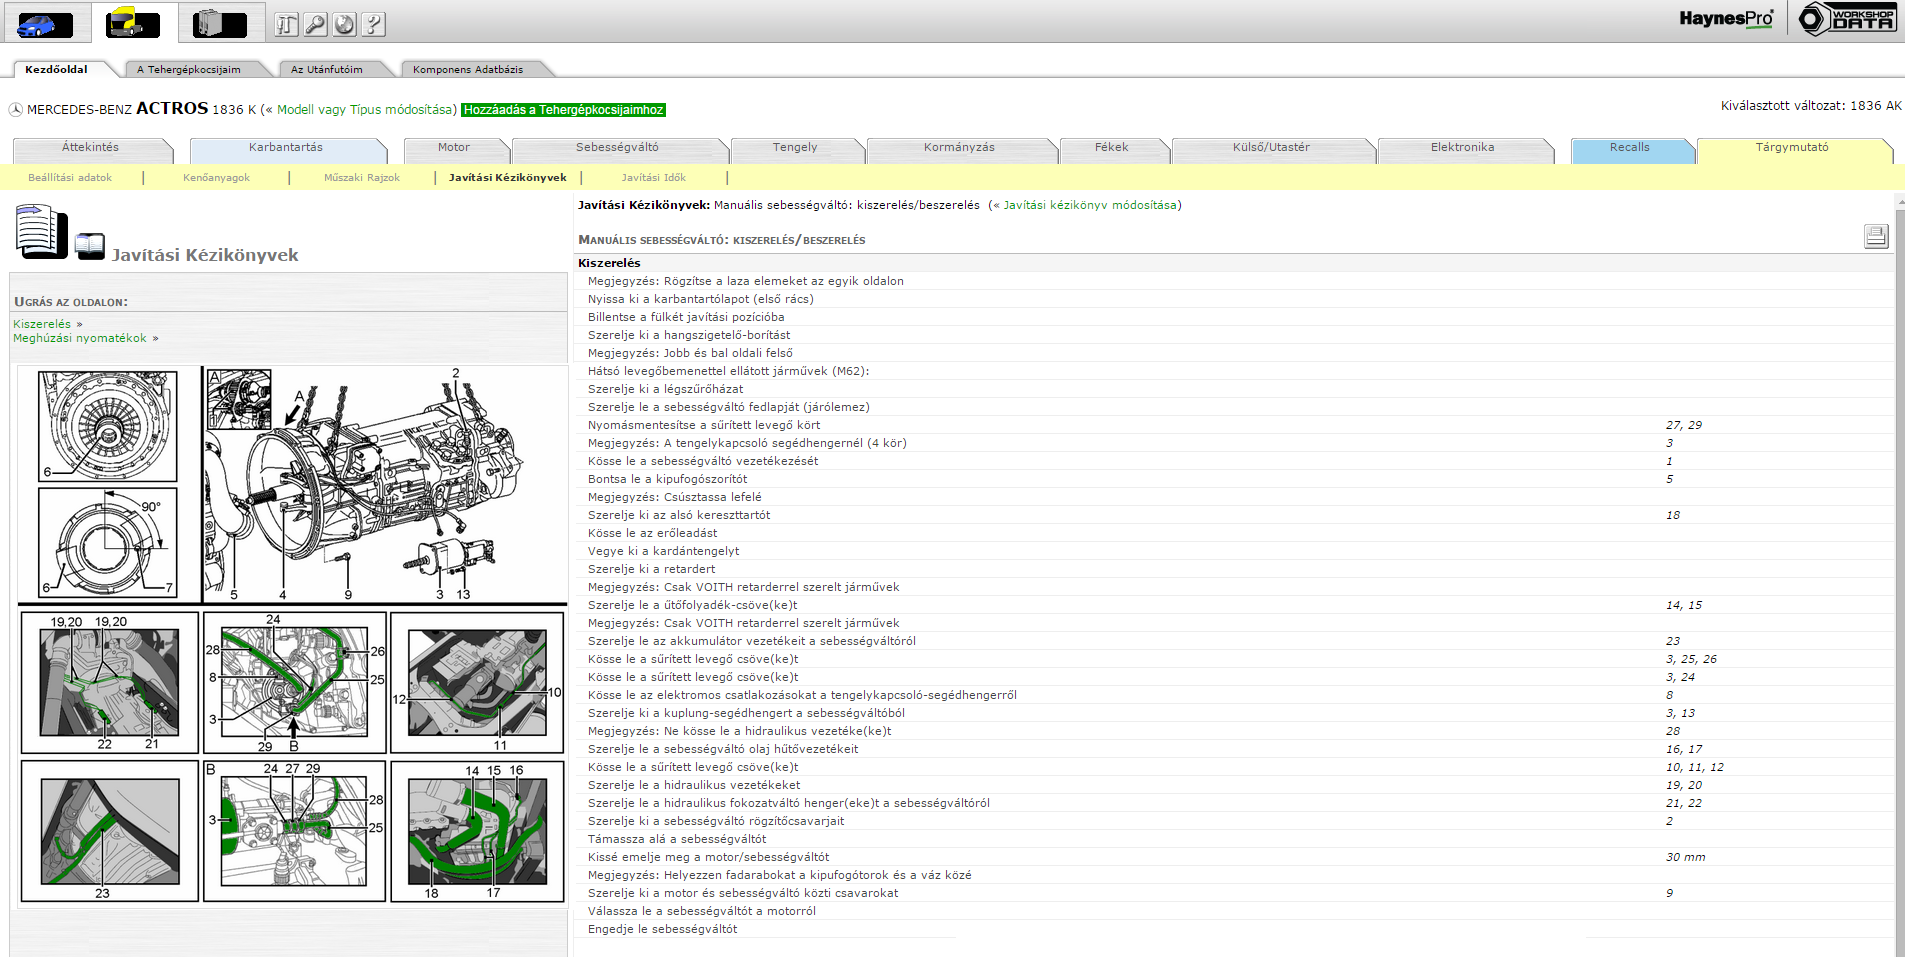Open the Recalls tab
Image resolution: width=1905 pixels, height=957 pixels.
(x=1629, y=148)
